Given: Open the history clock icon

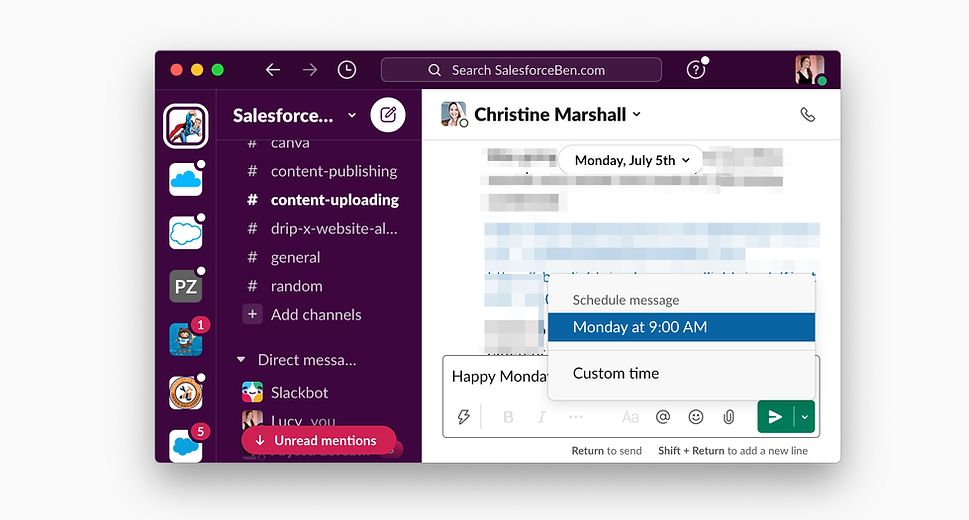Looking at the screenshot, I should coord(347,70).
